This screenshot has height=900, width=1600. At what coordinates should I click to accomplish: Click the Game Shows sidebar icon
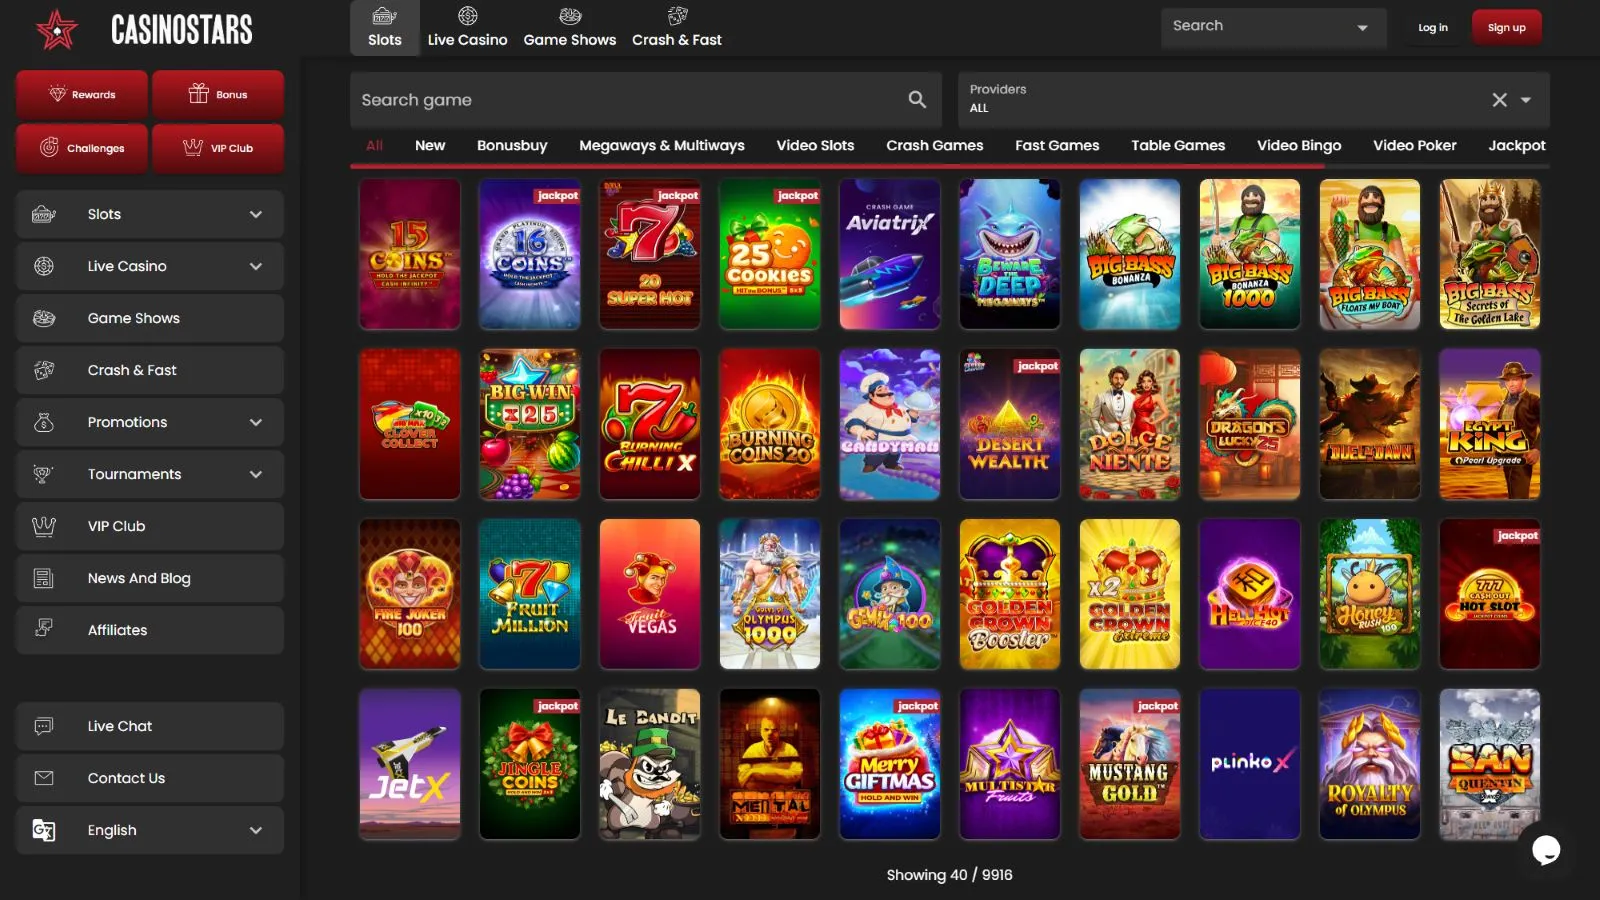tap(44, 318)
